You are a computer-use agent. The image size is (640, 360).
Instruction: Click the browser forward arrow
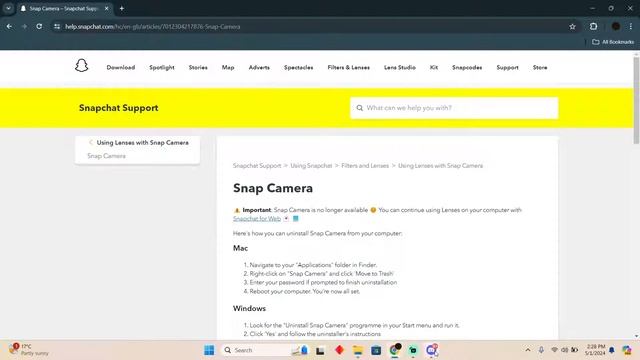click(x=24, y=27)
